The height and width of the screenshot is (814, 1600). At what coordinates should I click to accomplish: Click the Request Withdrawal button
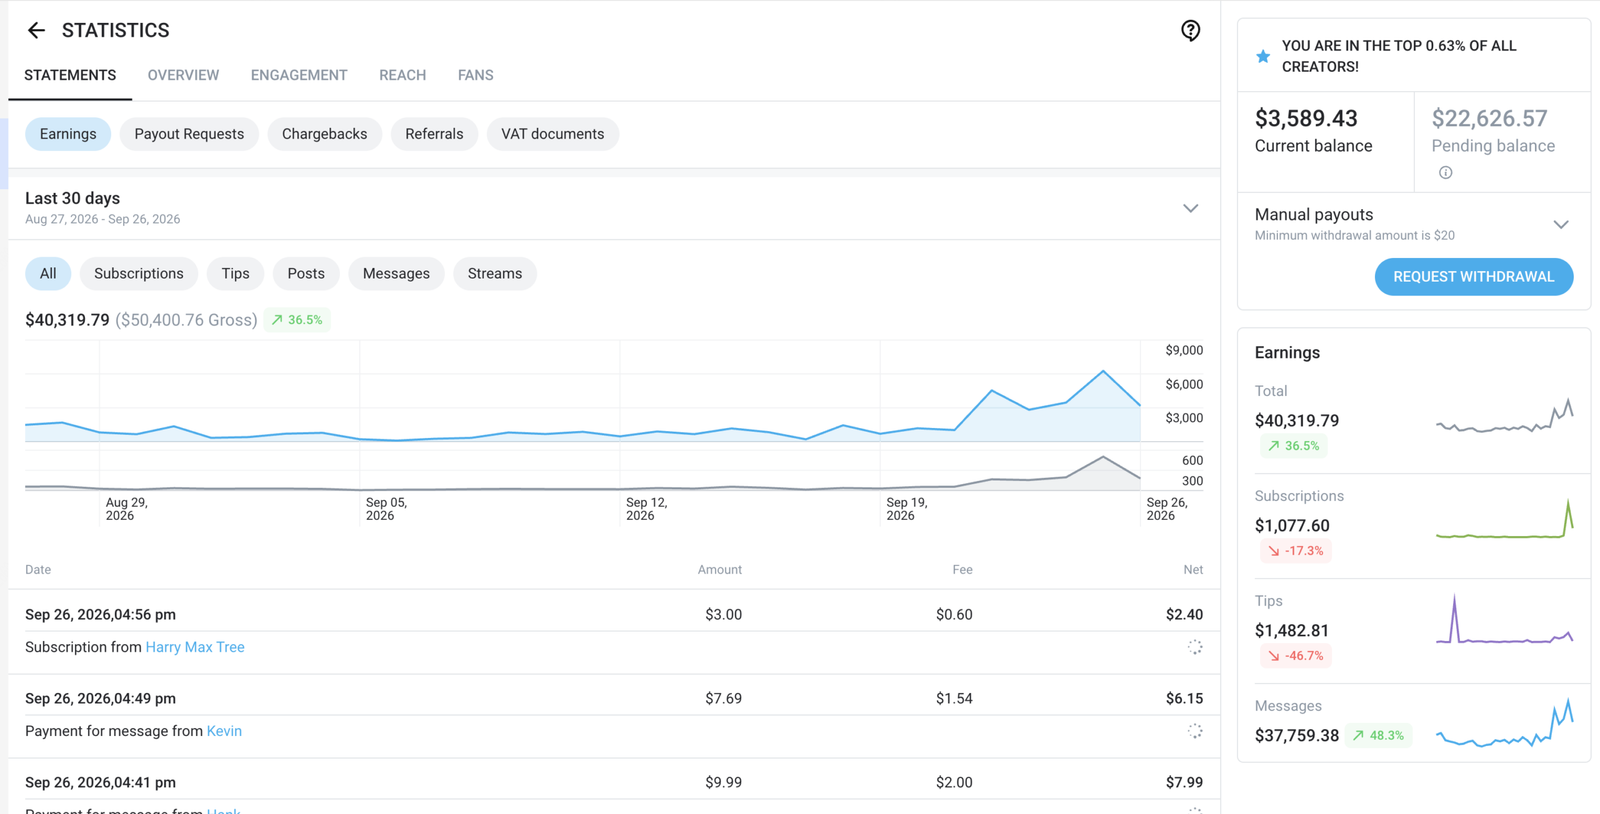point(1474,277)
